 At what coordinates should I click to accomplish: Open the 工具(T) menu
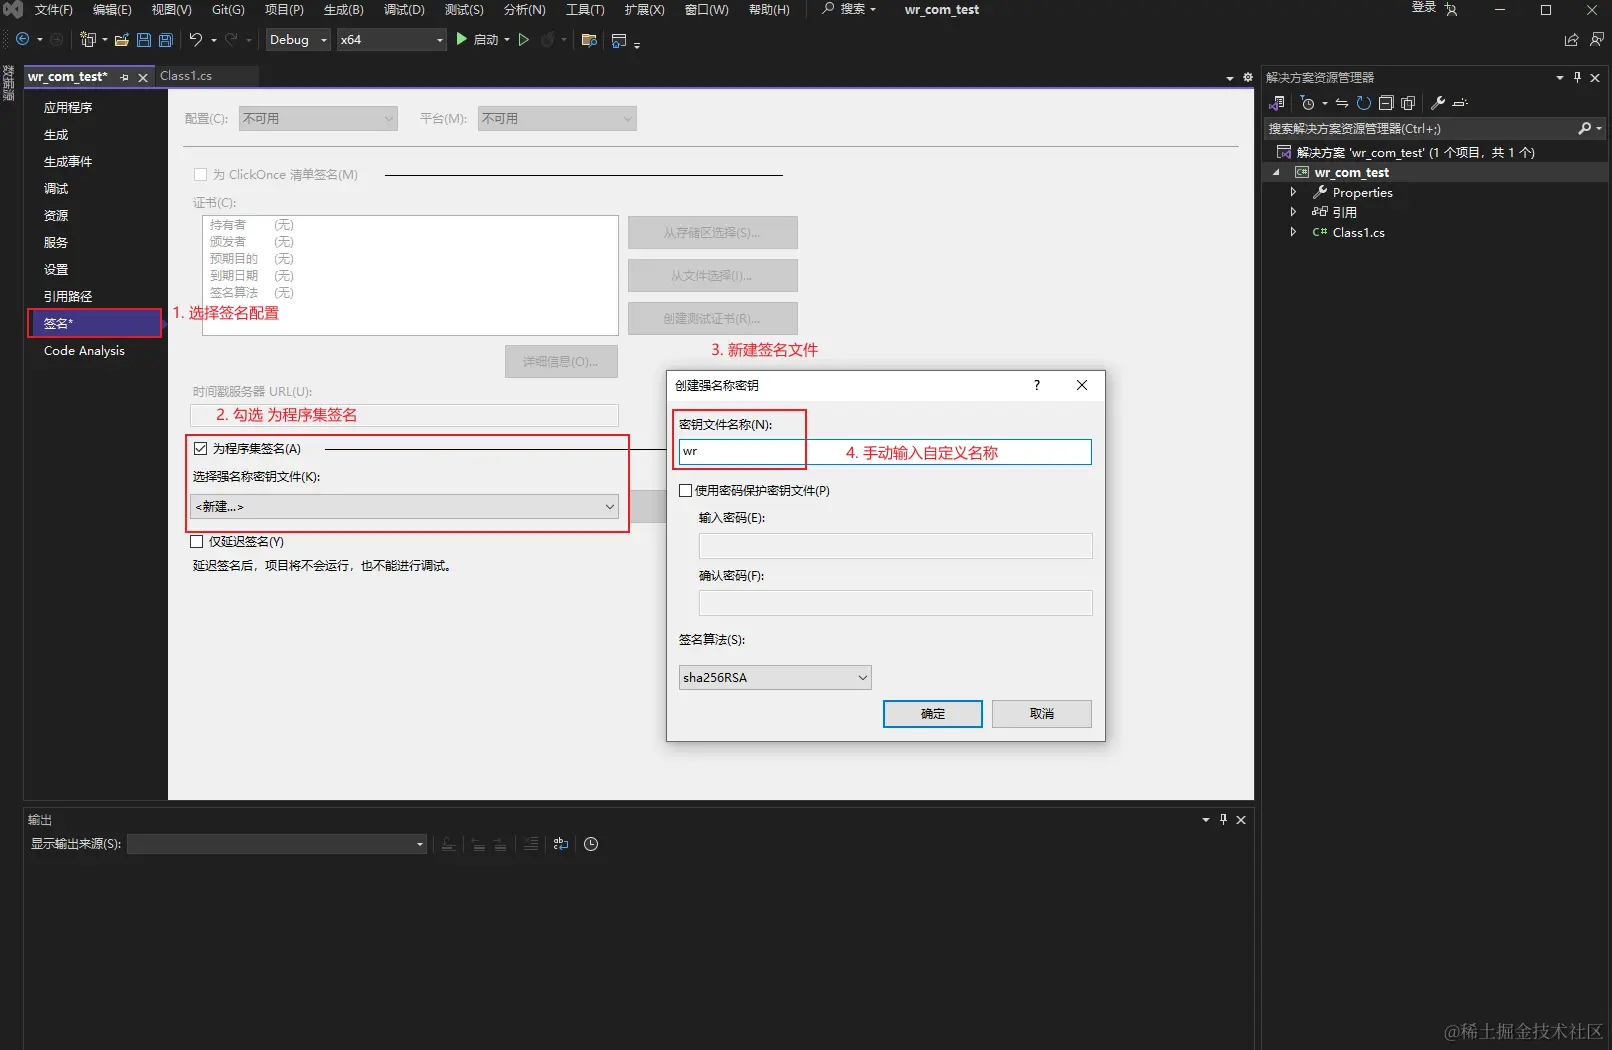[585, 10]
